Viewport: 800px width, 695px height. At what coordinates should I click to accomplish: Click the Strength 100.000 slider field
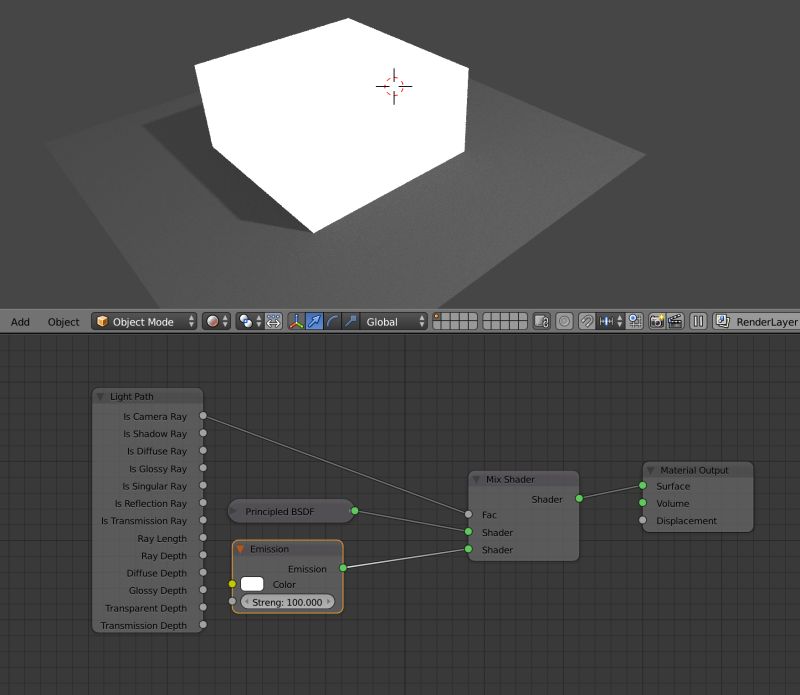(x=290, y=602)
